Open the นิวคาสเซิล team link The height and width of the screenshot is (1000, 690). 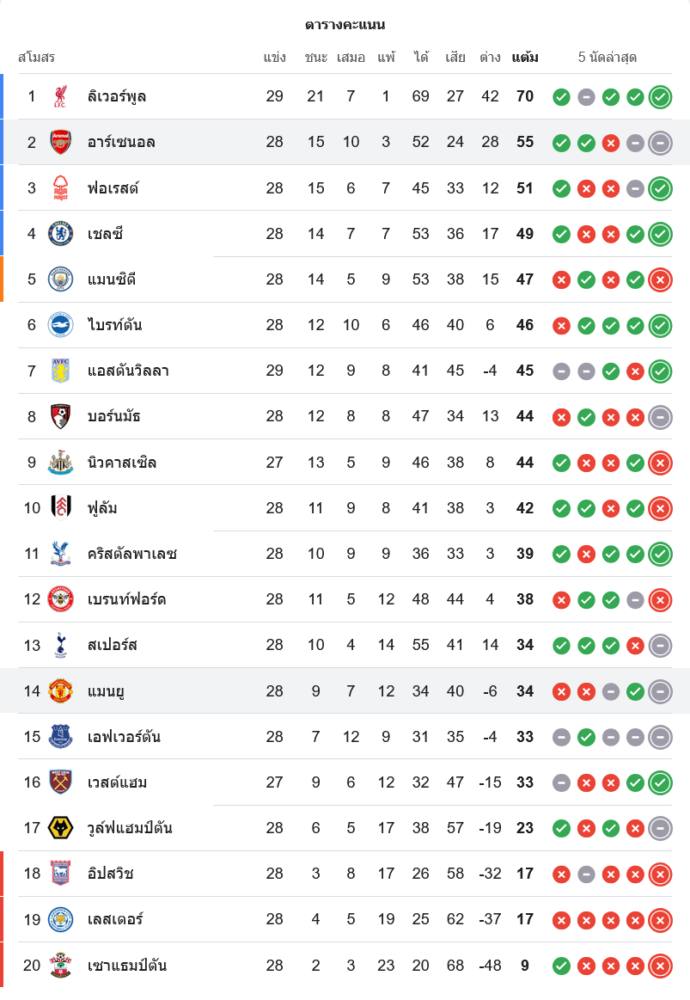[122, 463]
